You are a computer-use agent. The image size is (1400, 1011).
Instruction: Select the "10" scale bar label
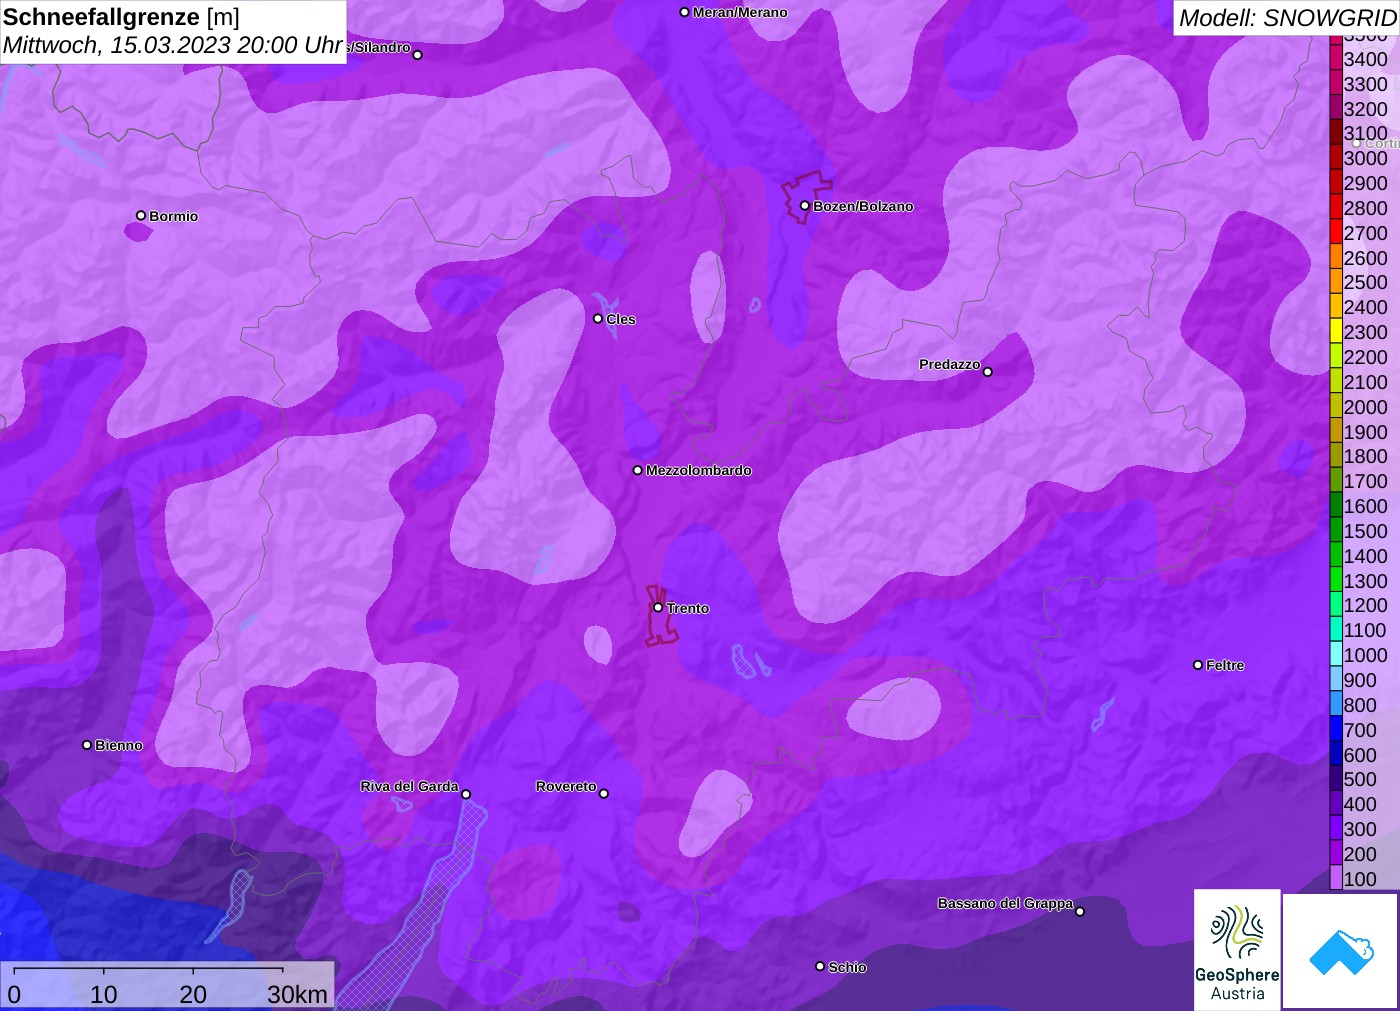point(104,994)
